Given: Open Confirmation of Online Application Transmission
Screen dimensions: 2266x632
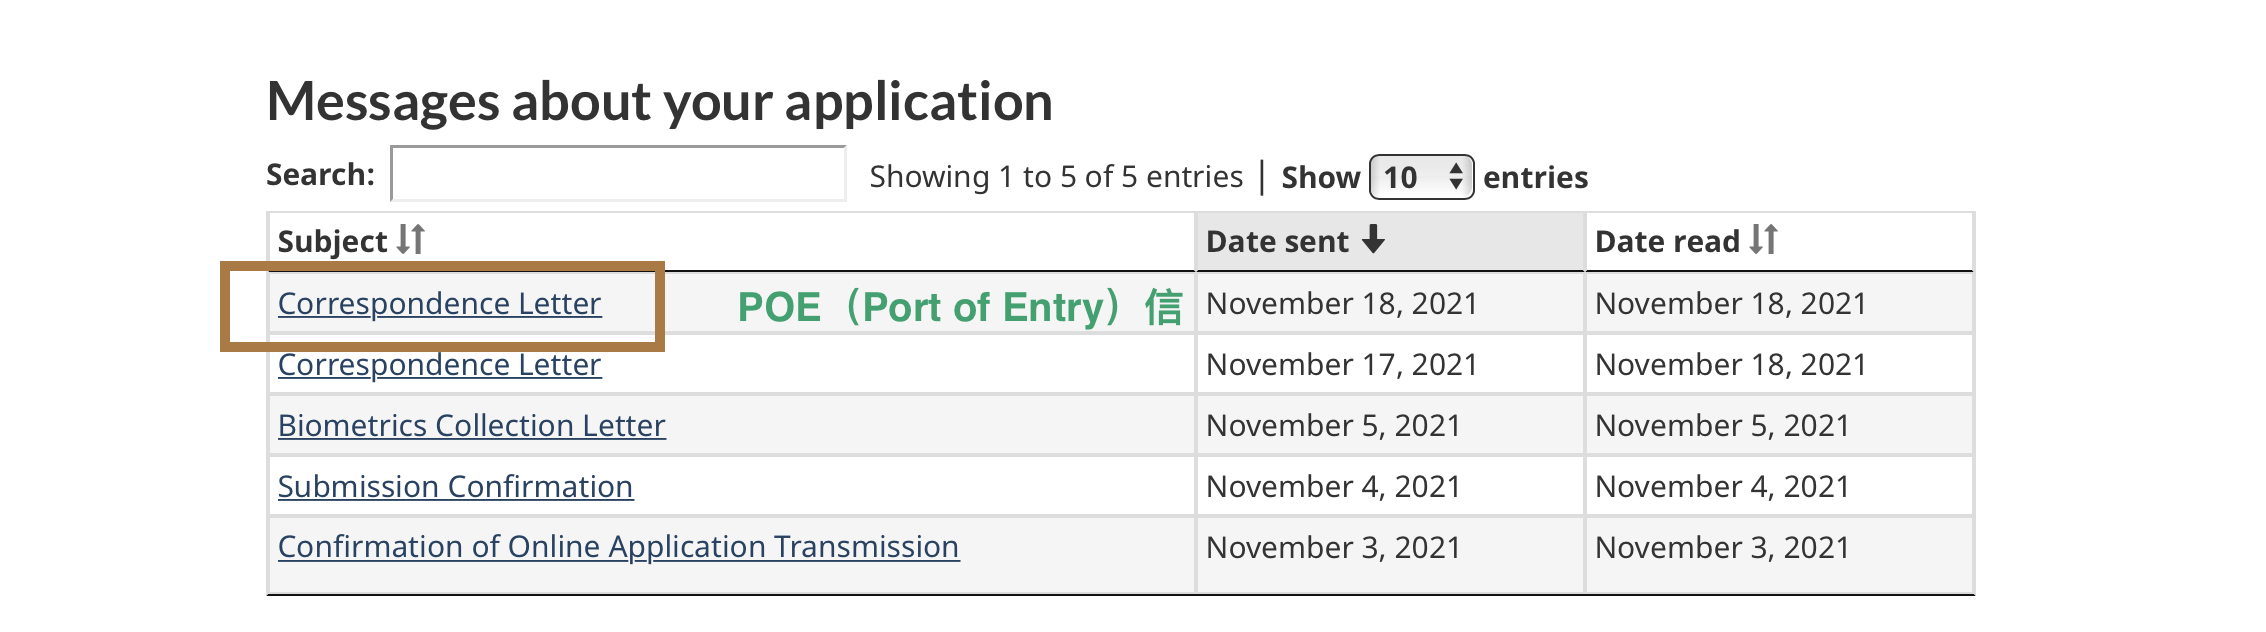Looking at the screenshot, I should coord(619,547).
